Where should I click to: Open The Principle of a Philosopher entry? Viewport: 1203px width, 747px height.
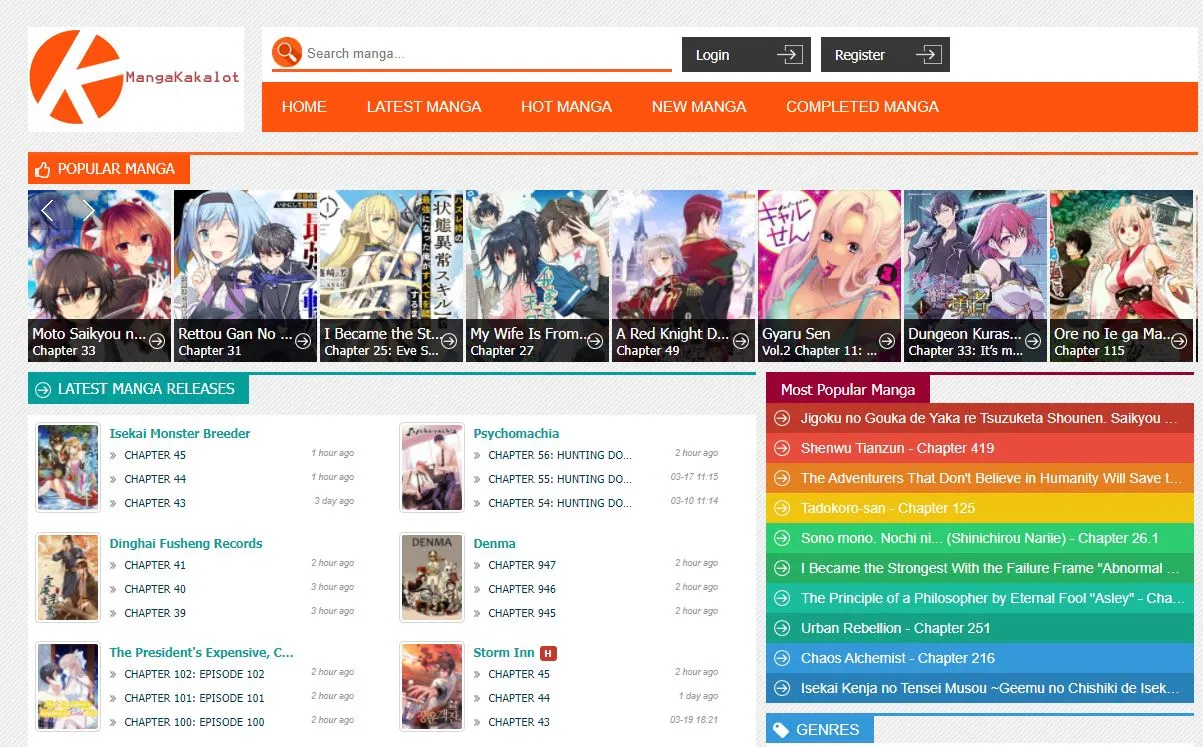pyautogui.click(x=980, y=598)
